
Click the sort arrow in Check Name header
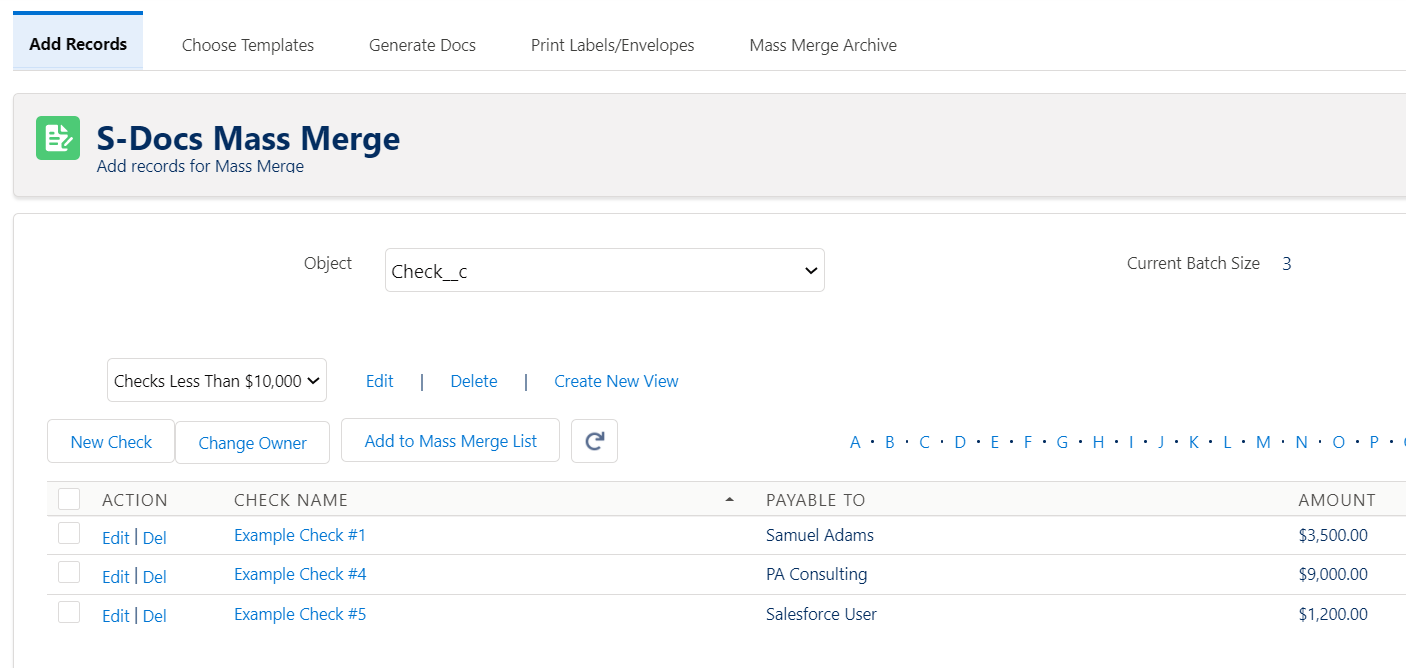click(729, 500)
